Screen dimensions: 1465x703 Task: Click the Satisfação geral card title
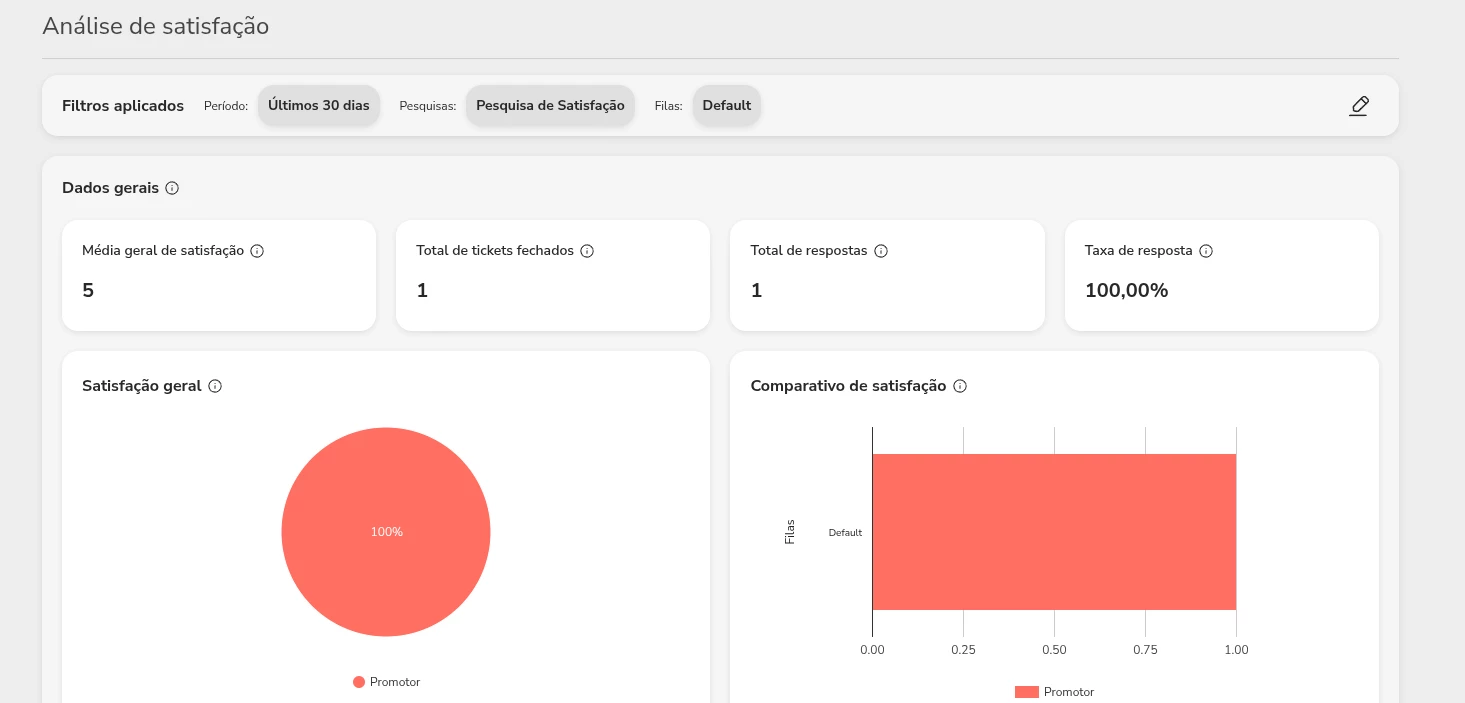tap(142, 386)
